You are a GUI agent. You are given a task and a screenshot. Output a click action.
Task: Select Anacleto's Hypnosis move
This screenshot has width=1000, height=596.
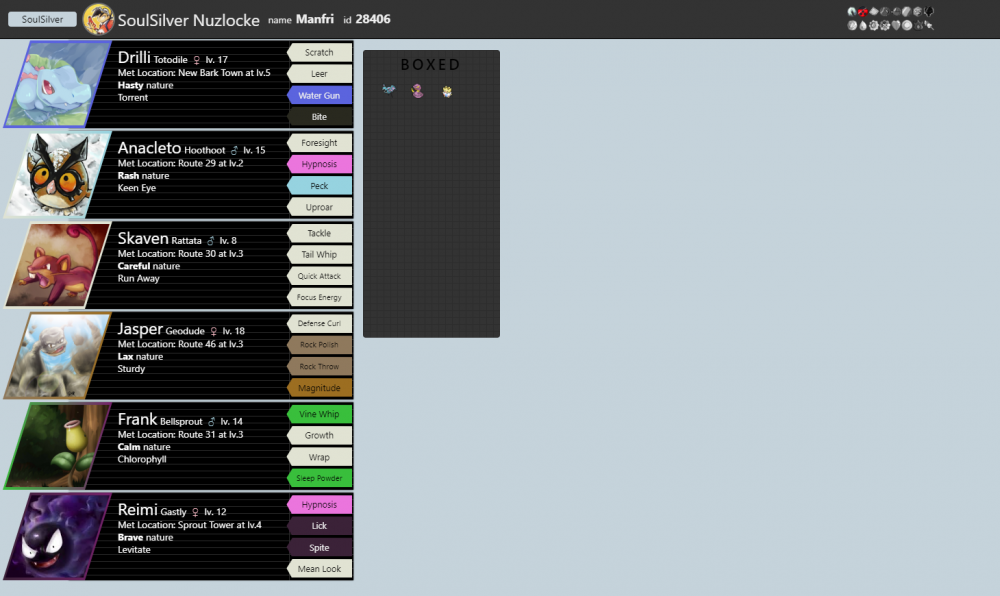(320, 164)
